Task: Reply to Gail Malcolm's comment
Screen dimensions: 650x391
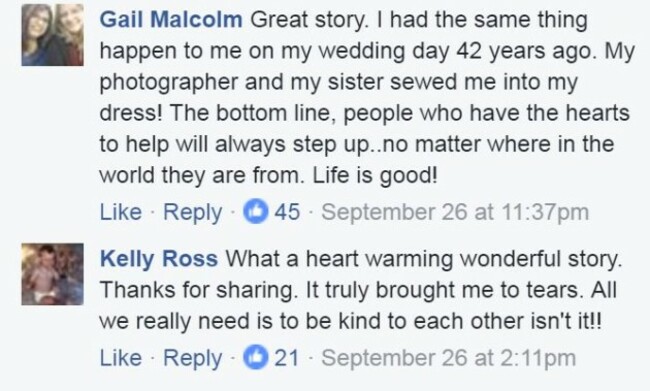Action: (193, 213)
